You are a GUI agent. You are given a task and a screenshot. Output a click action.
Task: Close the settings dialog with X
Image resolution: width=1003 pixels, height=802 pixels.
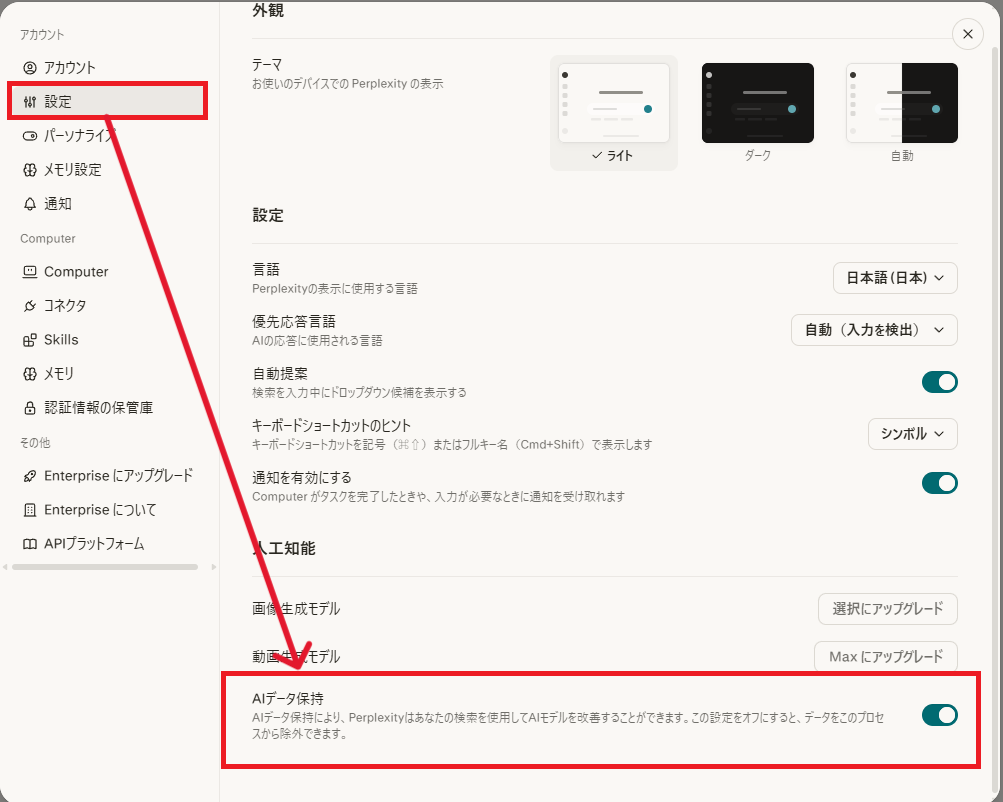(x=968, y=34)
